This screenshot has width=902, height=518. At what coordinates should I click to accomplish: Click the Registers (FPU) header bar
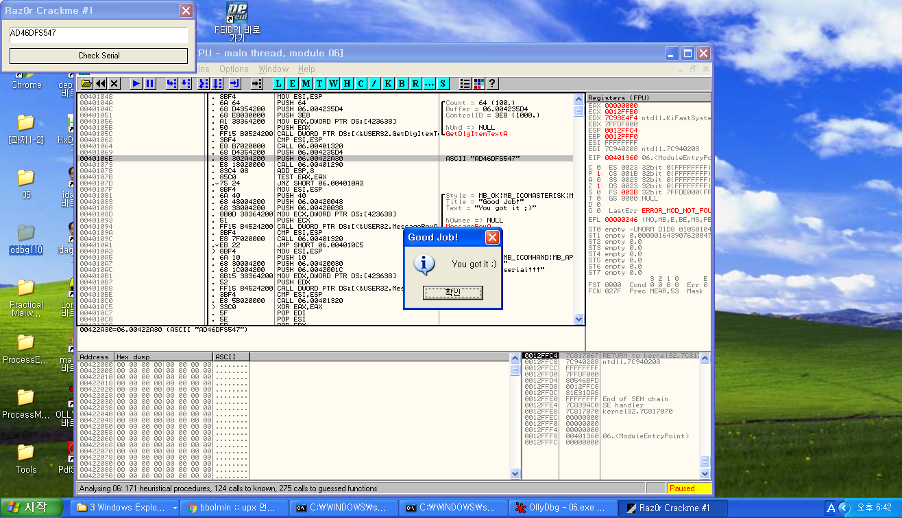[648, 98]
